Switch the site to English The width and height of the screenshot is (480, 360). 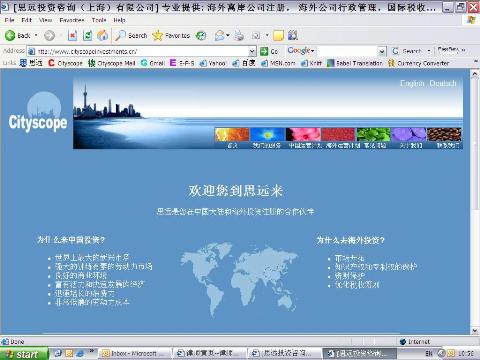[412, 83]
